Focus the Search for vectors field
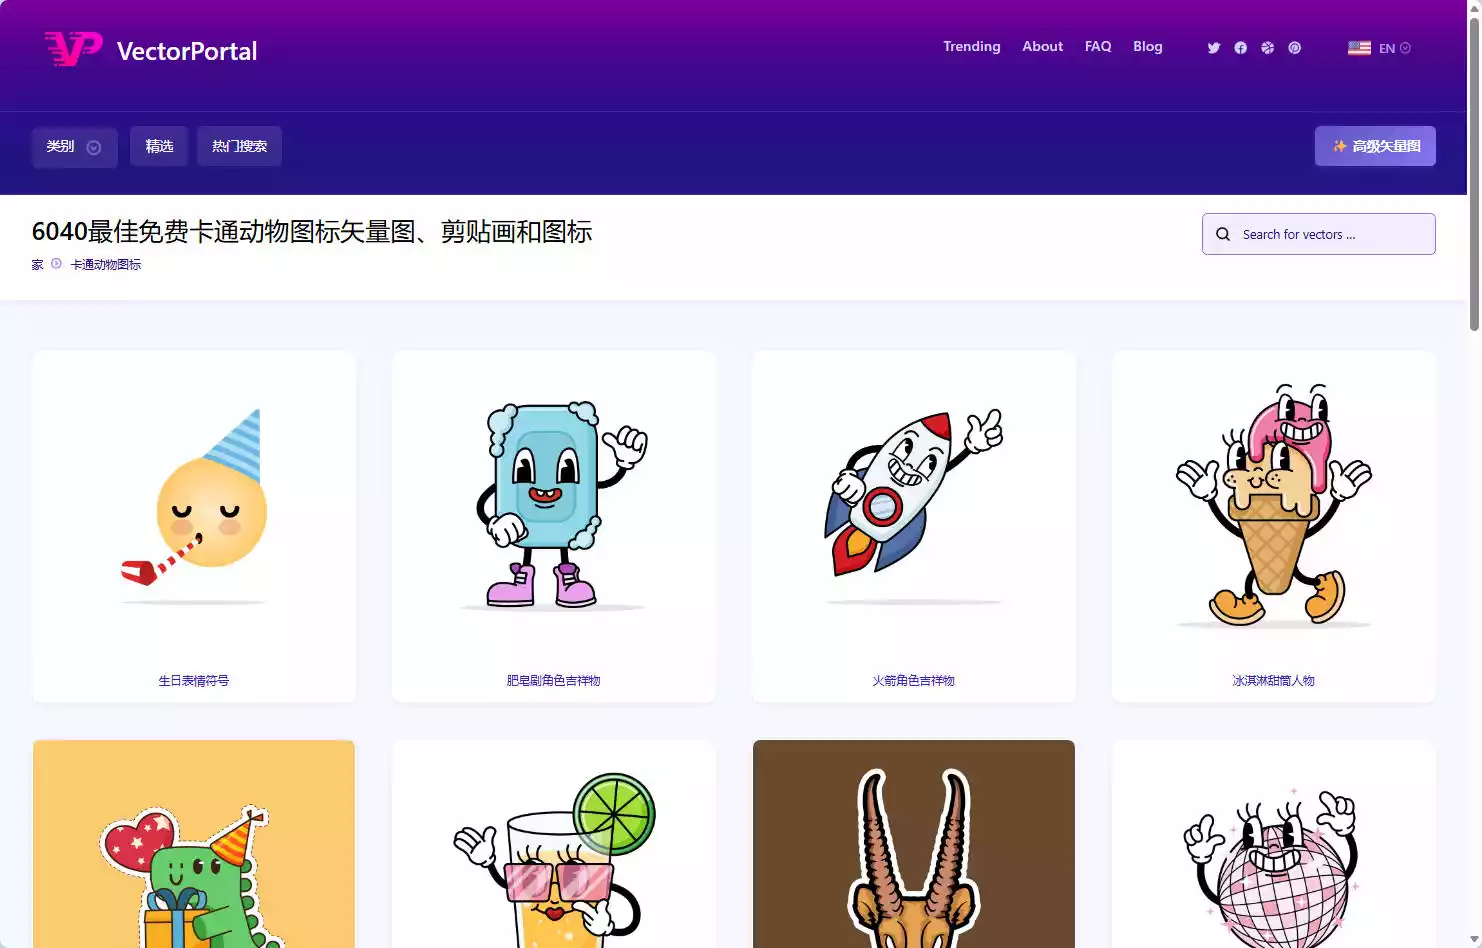The image size is (1482, 948). [x=1319, y=234]
